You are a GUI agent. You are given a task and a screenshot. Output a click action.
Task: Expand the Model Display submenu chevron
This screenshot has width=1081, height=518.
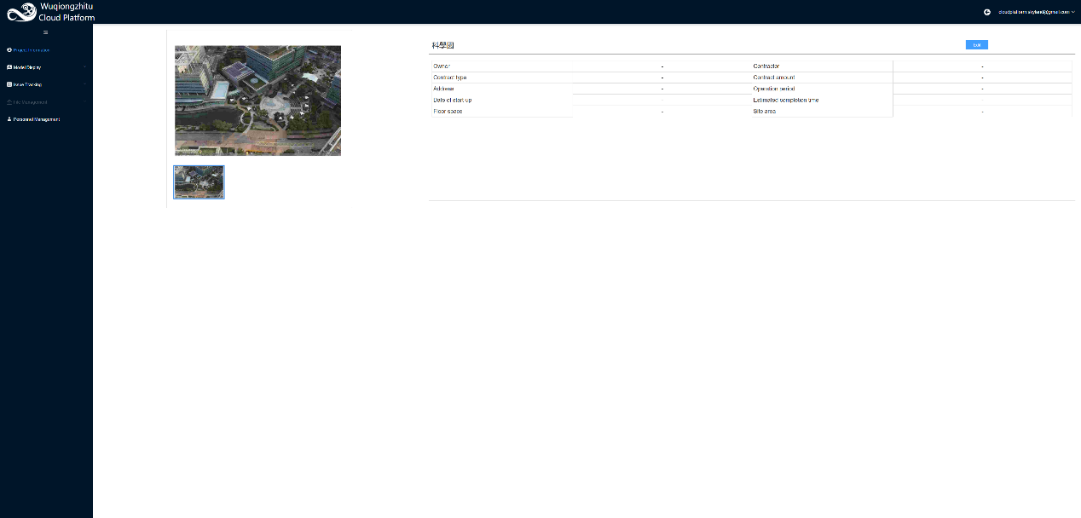point(85,68)
